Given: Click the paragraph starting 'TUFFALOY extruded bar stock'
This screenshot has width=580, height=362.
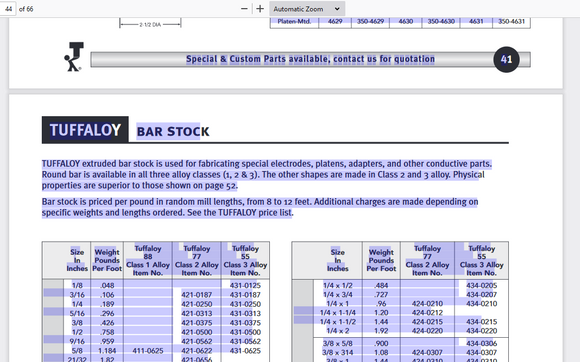Looking at the screenshot, I should [x=267, y=175].
